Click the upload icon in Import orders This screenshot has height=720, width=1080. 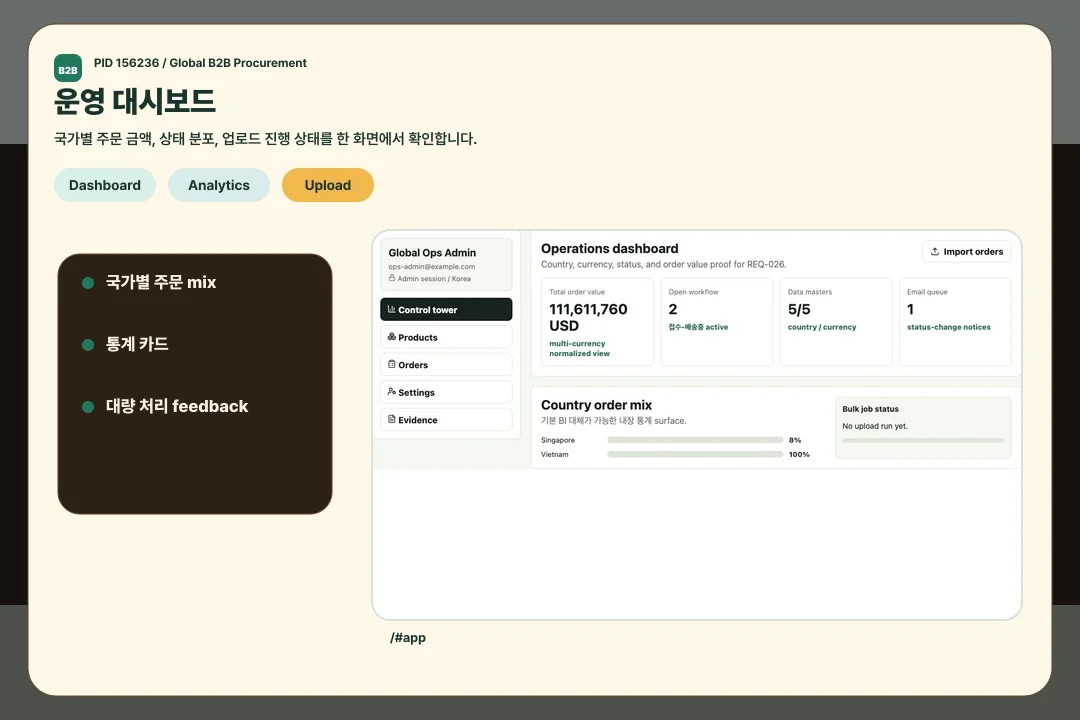[935, 251]
